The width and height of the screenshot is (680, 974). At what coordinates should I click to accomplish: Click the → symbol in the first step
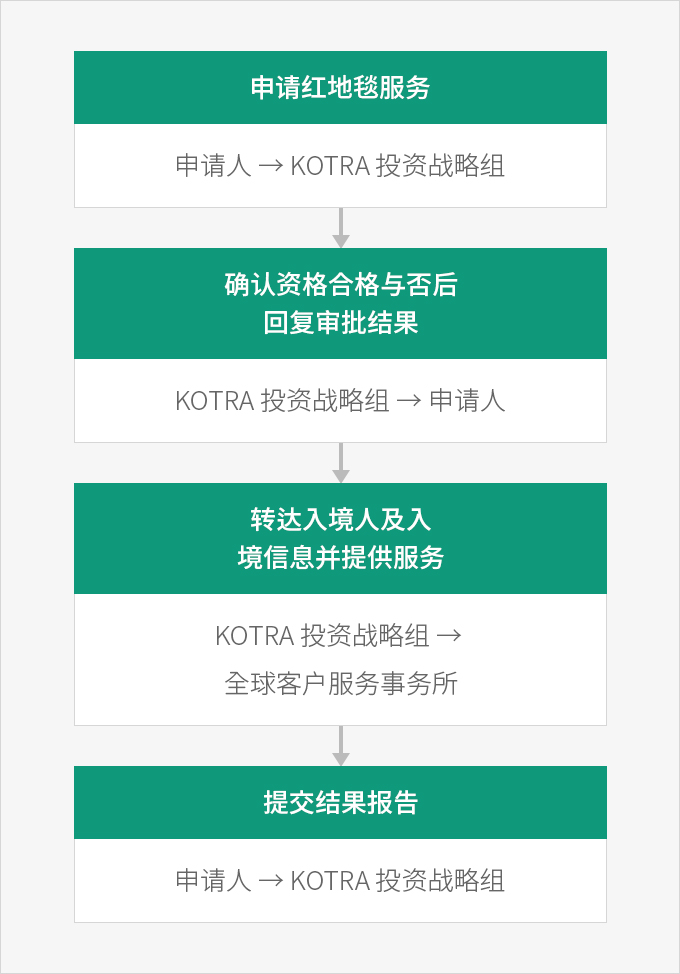pos(271,166)
